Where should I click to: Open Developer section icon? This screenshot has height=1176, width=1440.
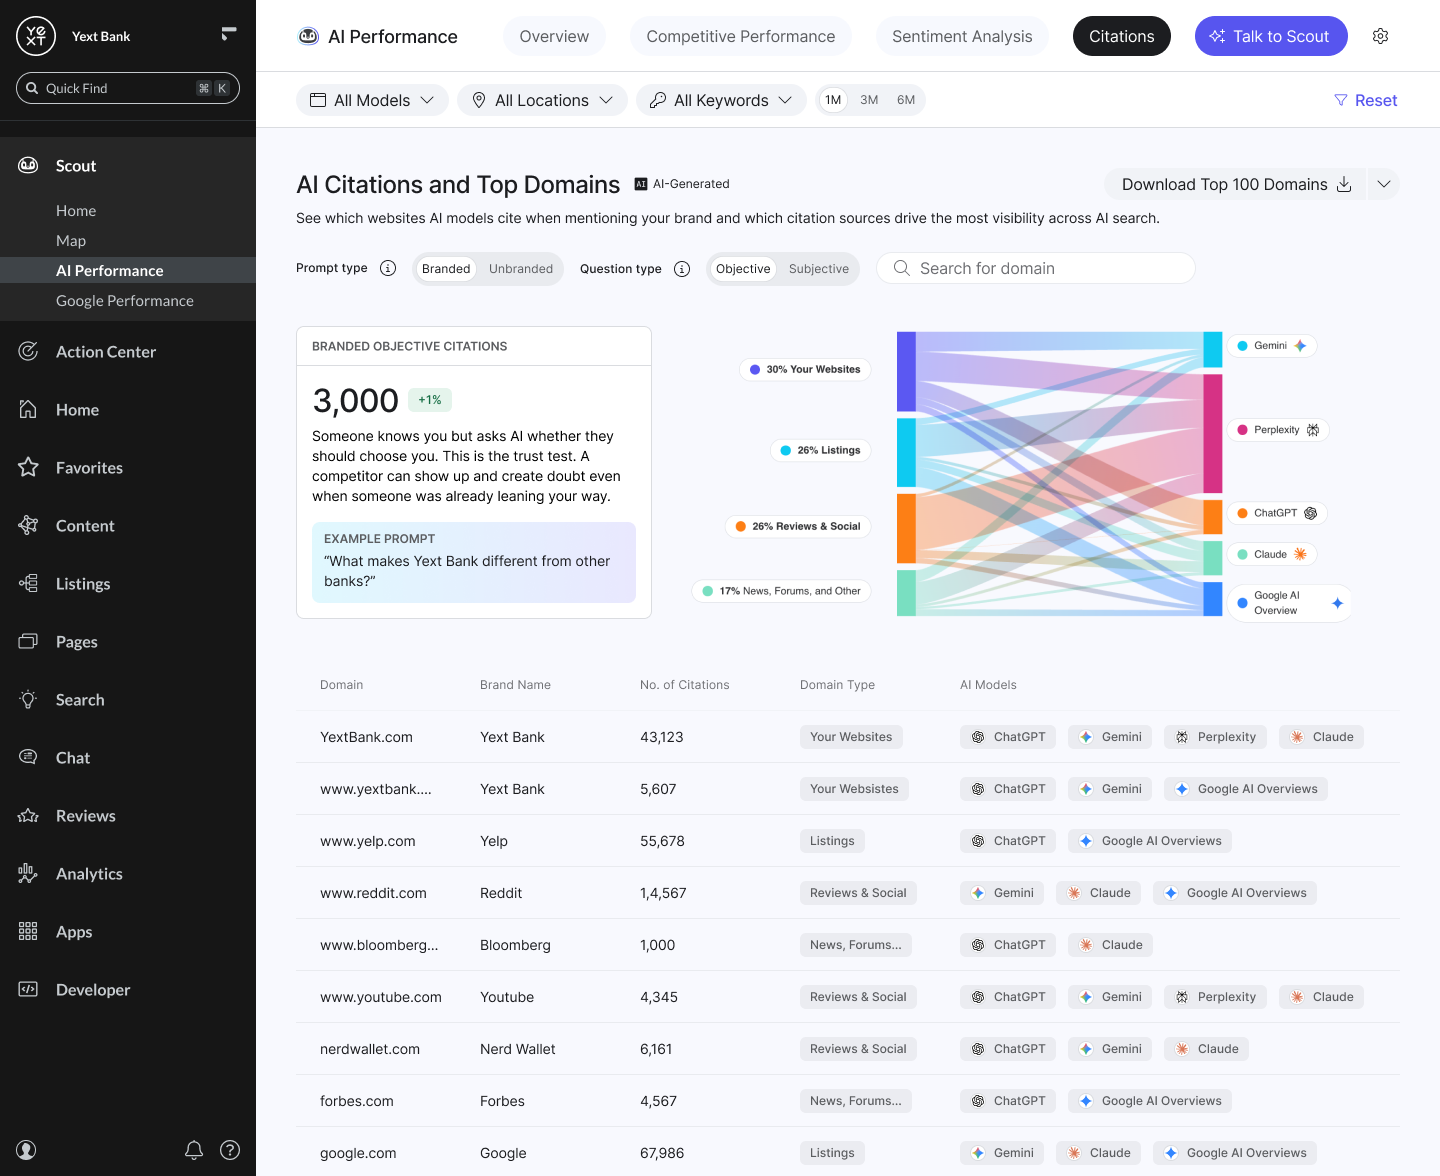28,990
